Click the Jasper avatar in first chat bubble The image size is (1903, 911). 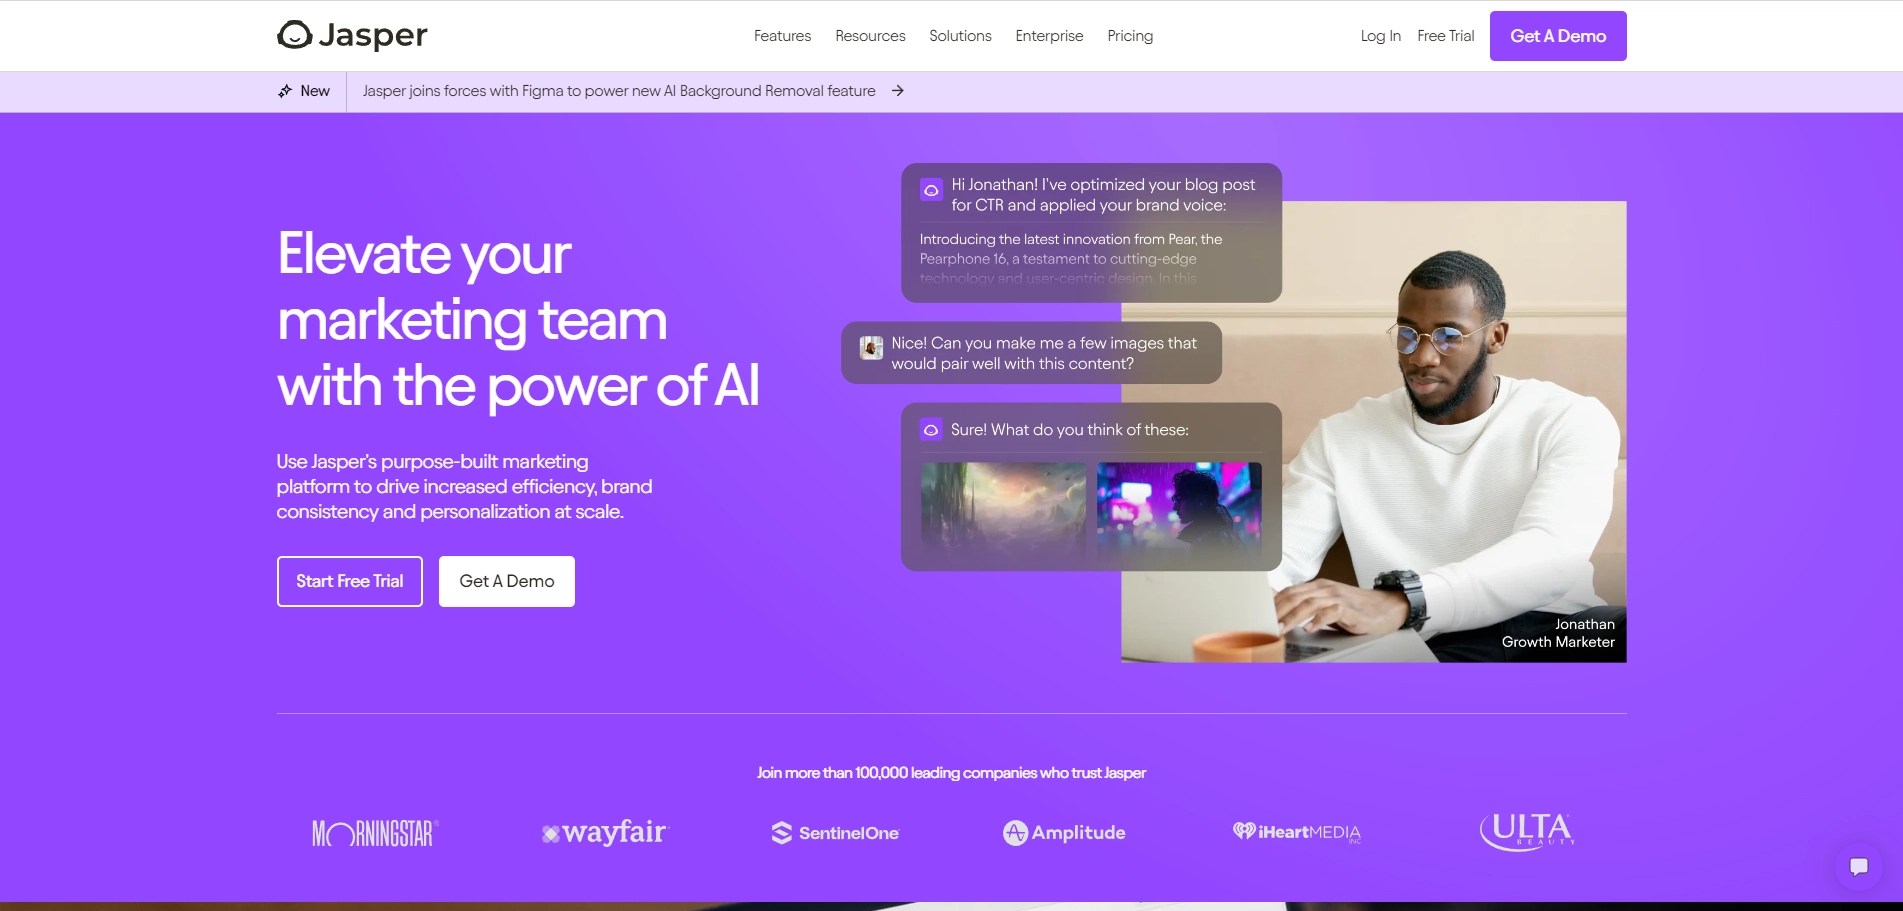pos(931,190)
